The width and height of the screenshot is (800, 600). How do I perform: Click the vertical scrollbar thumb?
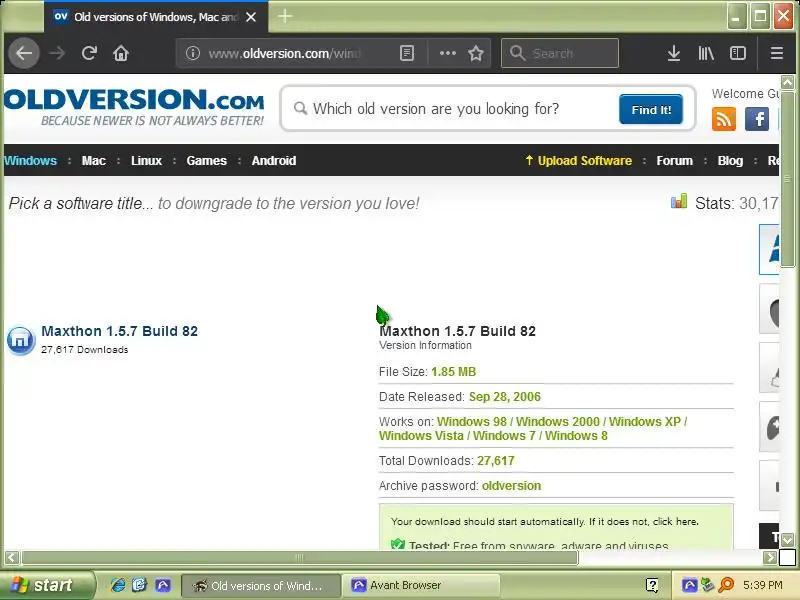click(x=787, y=178)
